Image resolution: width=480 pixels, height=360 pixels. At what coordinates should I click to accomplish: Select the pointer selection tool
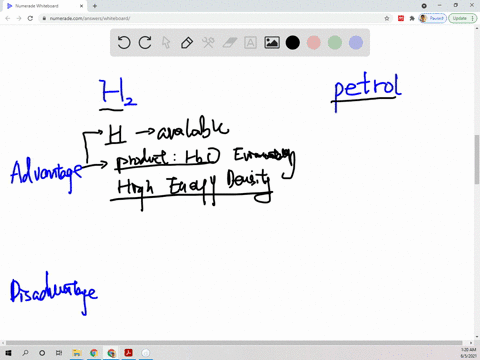166,43
